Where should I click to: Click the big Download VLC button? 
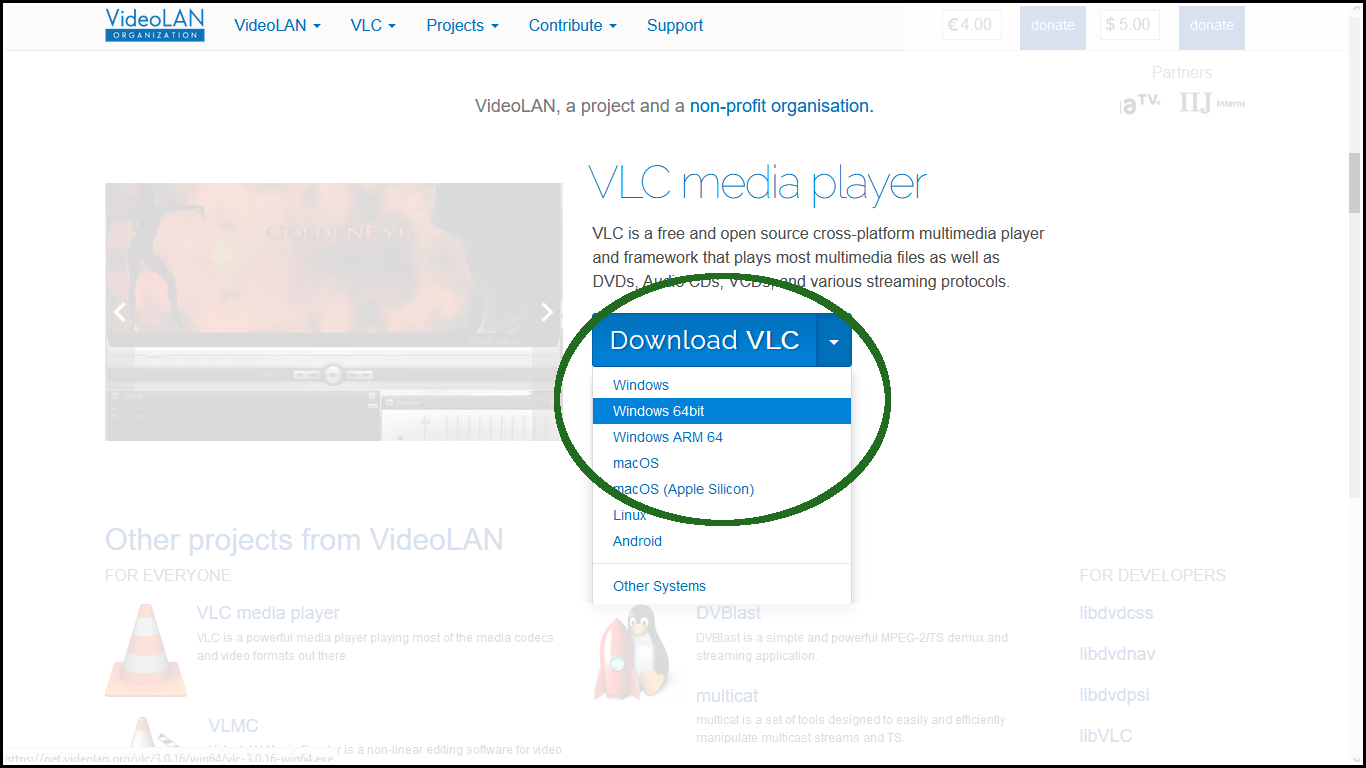click(704, 340)
